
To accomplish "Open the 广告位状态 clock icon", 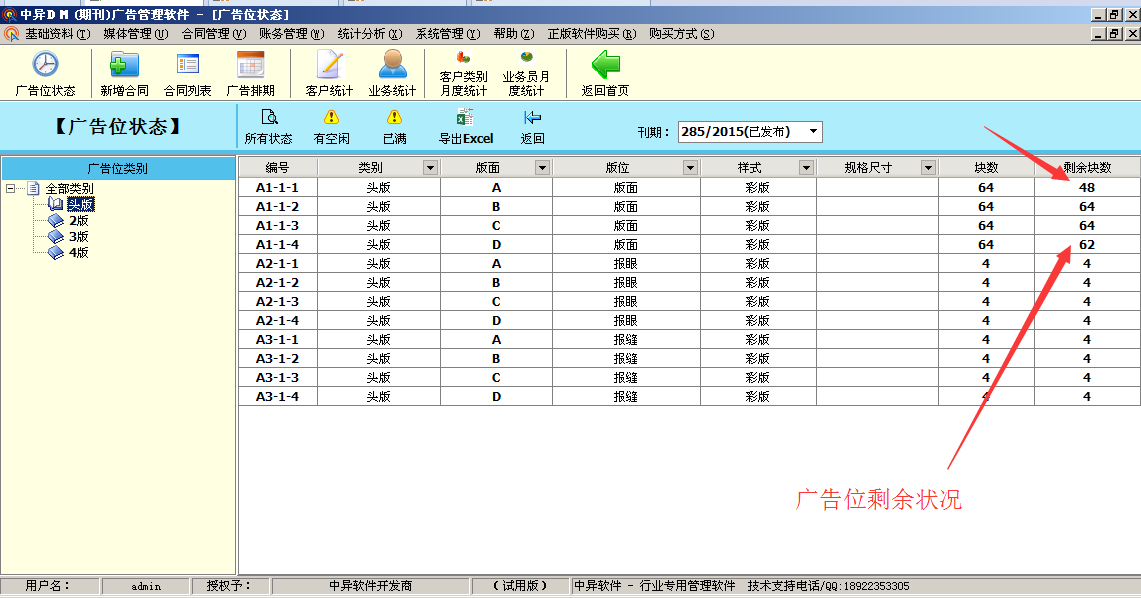I will click(45, 66).
